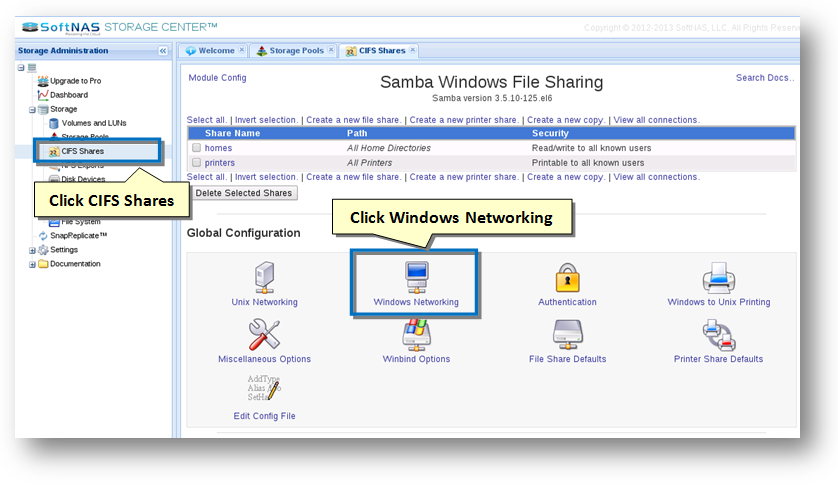Screen dimensions: 838x486
Task: Open Edit Config File icon
Action: coord(264,389)
